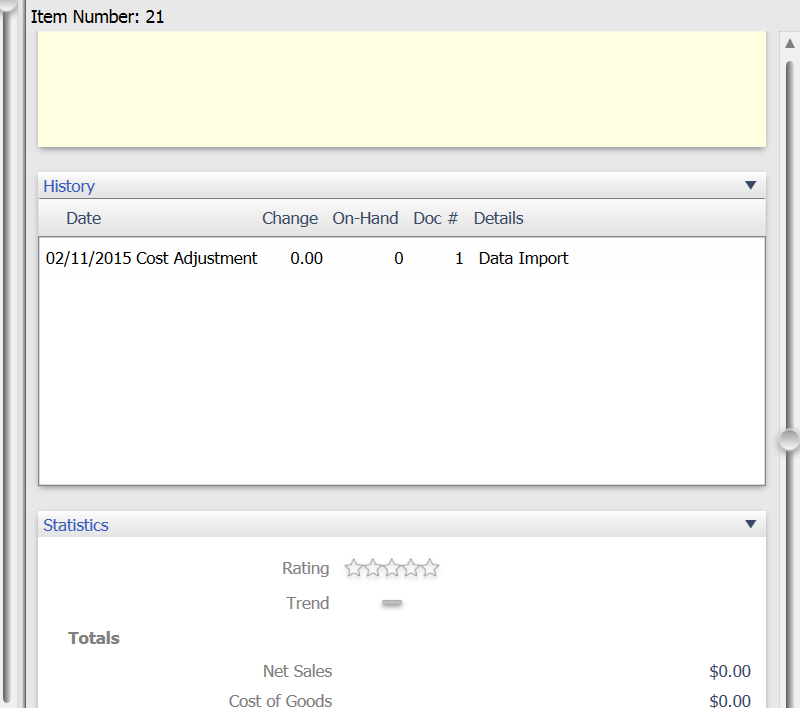The height and width of the screenshot is (708, 800).
Task: Click the Net Sales $0.00 value
Action: [730, 671]
